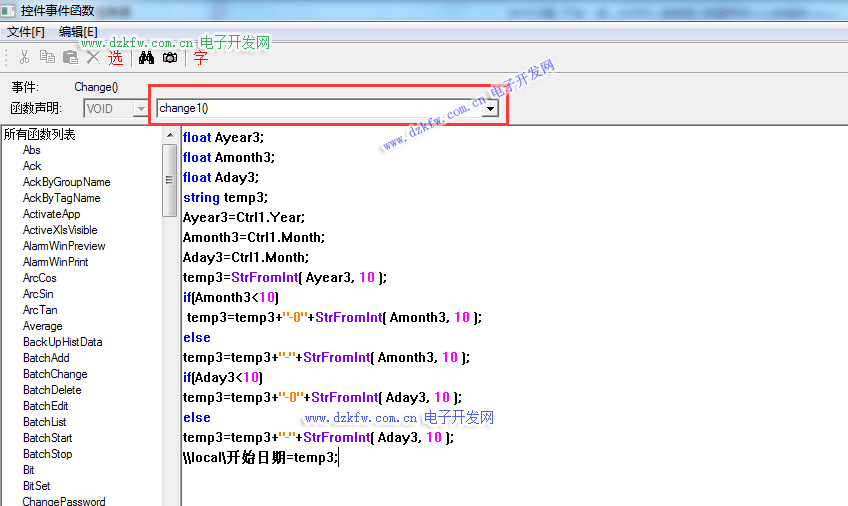Screen dimensions: 848x506
Task: Open the 文件[F] menu
Action: click(26, 32)
